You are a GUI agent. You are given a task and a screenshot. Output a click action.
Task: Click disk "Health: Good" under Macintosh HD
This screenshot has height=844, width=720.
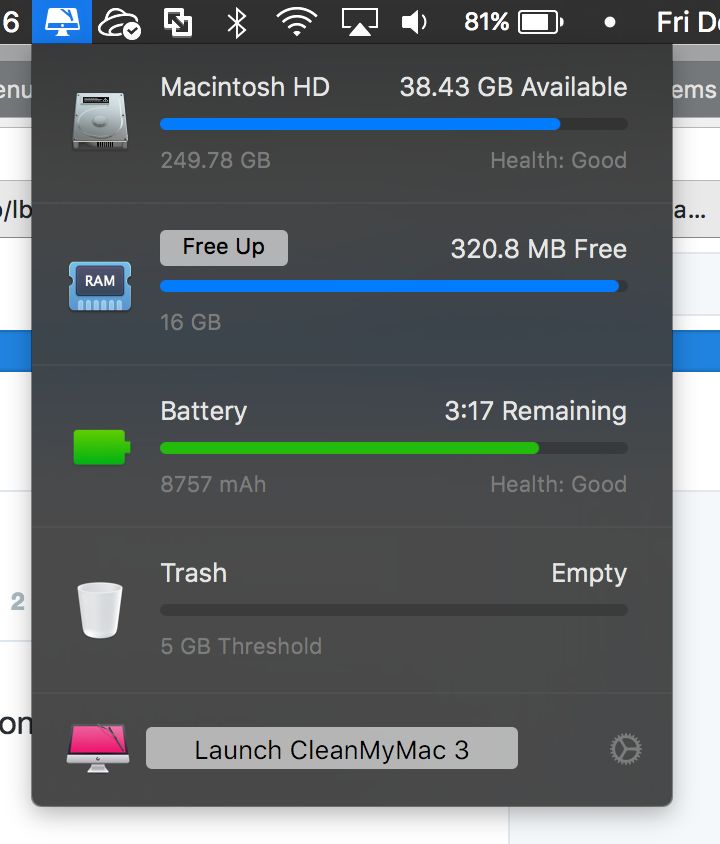[559, 160]
